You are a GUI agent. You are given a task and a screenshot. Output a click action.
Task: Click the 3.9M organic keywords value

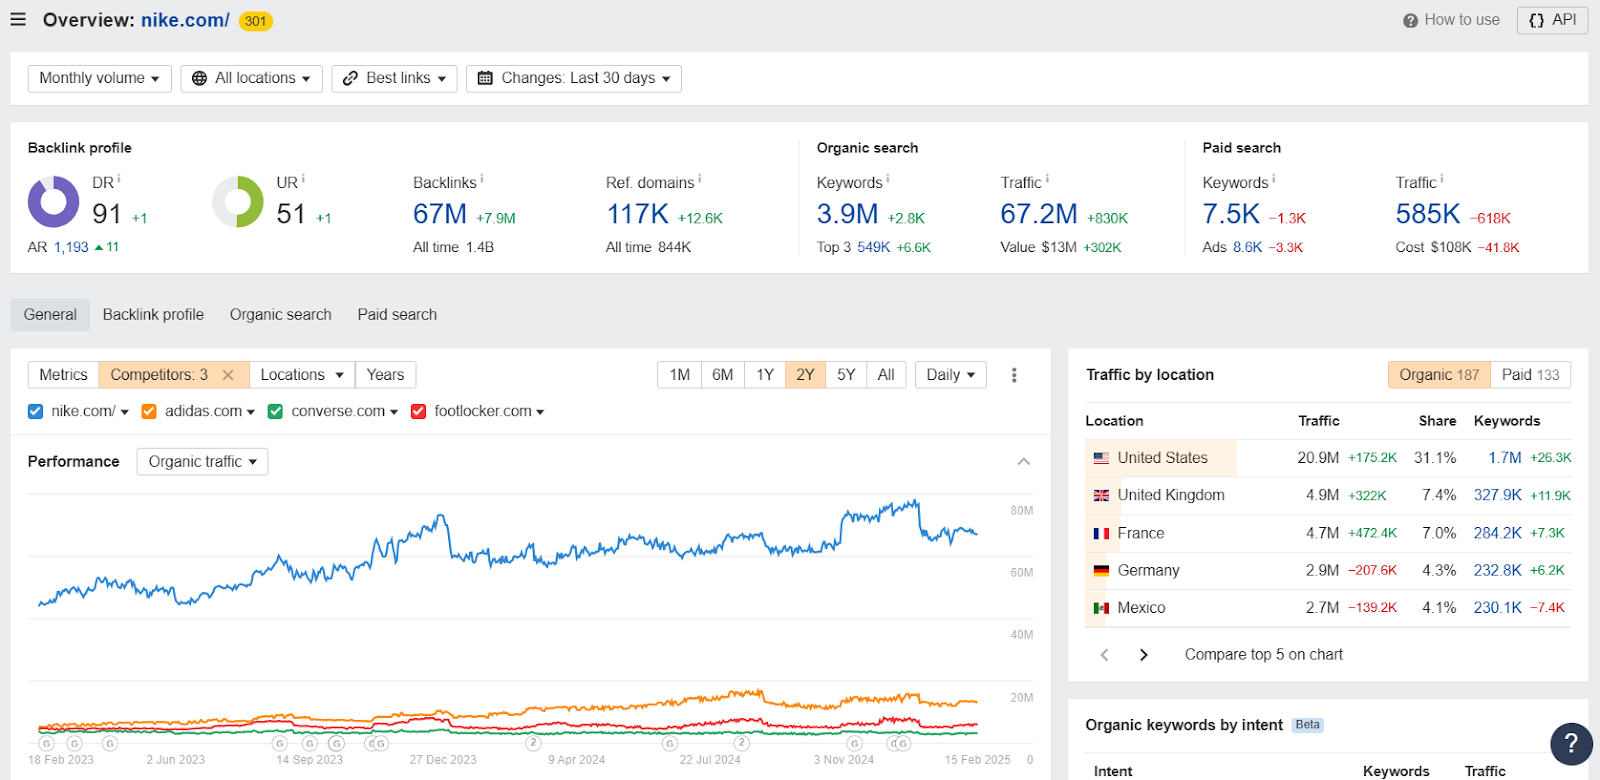coord(847,214)
